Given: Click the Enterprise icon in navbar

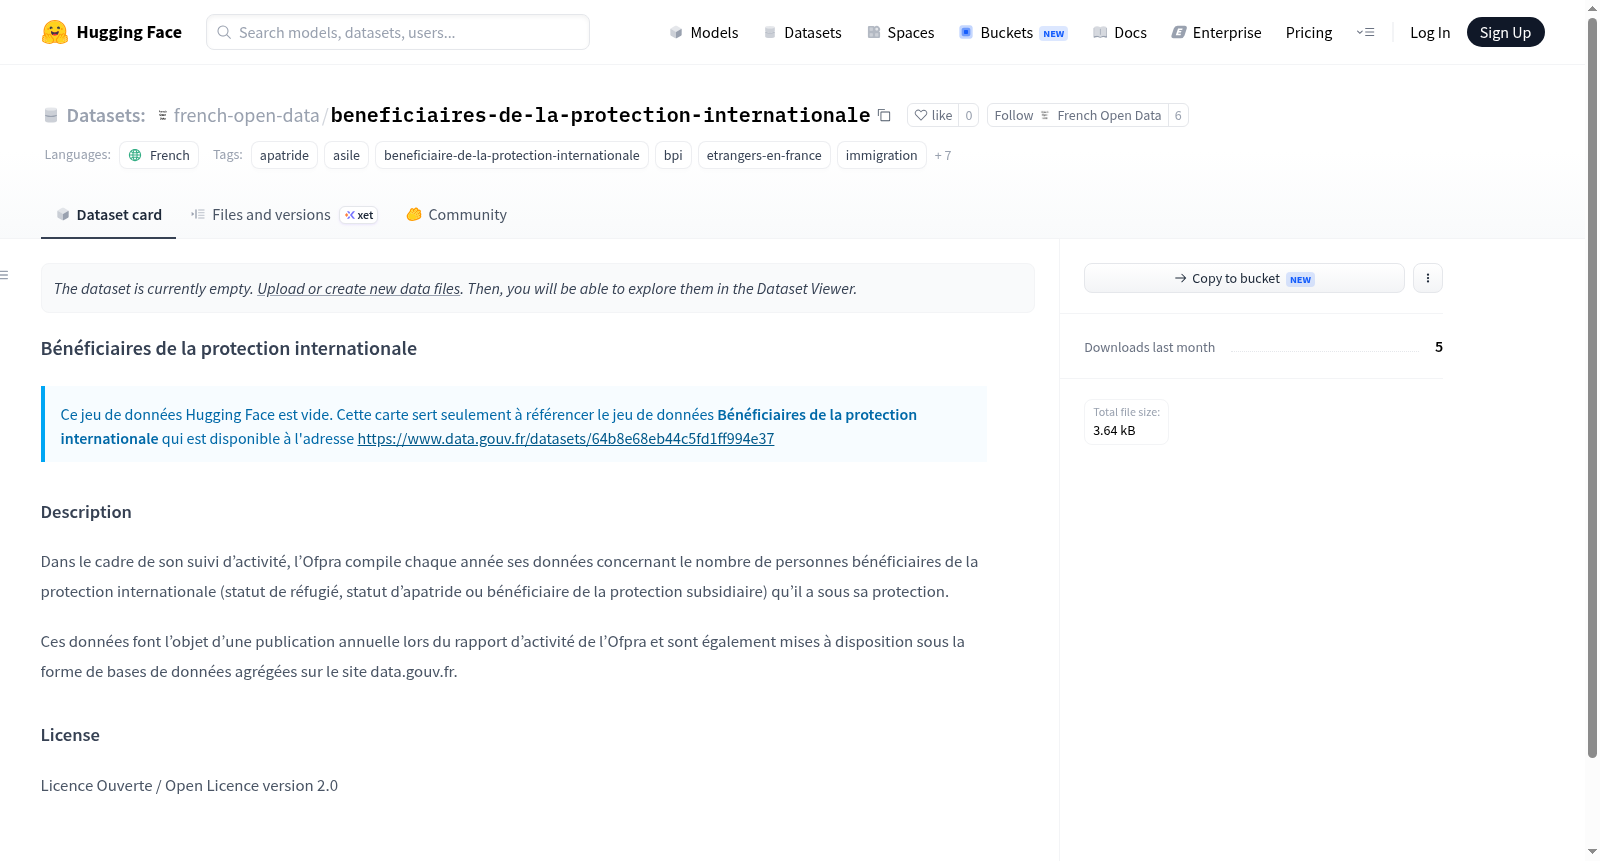Looking at the screenshot, I should [x=1179, y=33].
